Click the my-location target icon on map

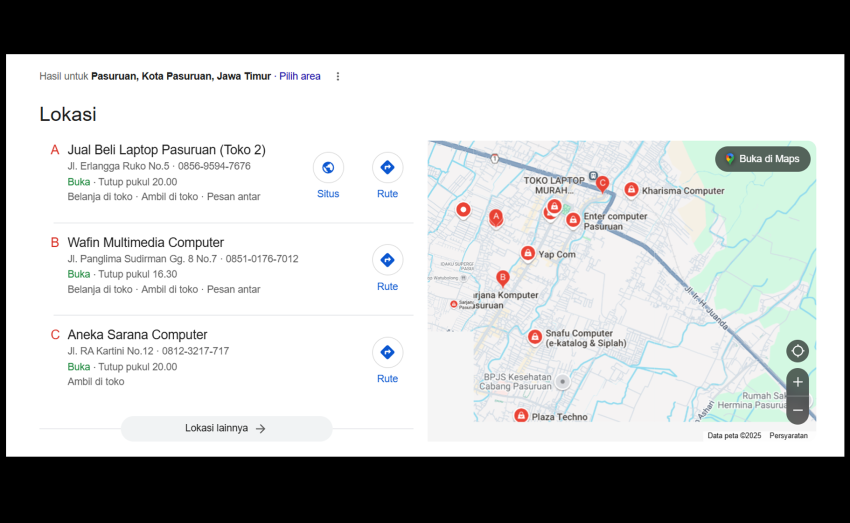tap(797, 351)
